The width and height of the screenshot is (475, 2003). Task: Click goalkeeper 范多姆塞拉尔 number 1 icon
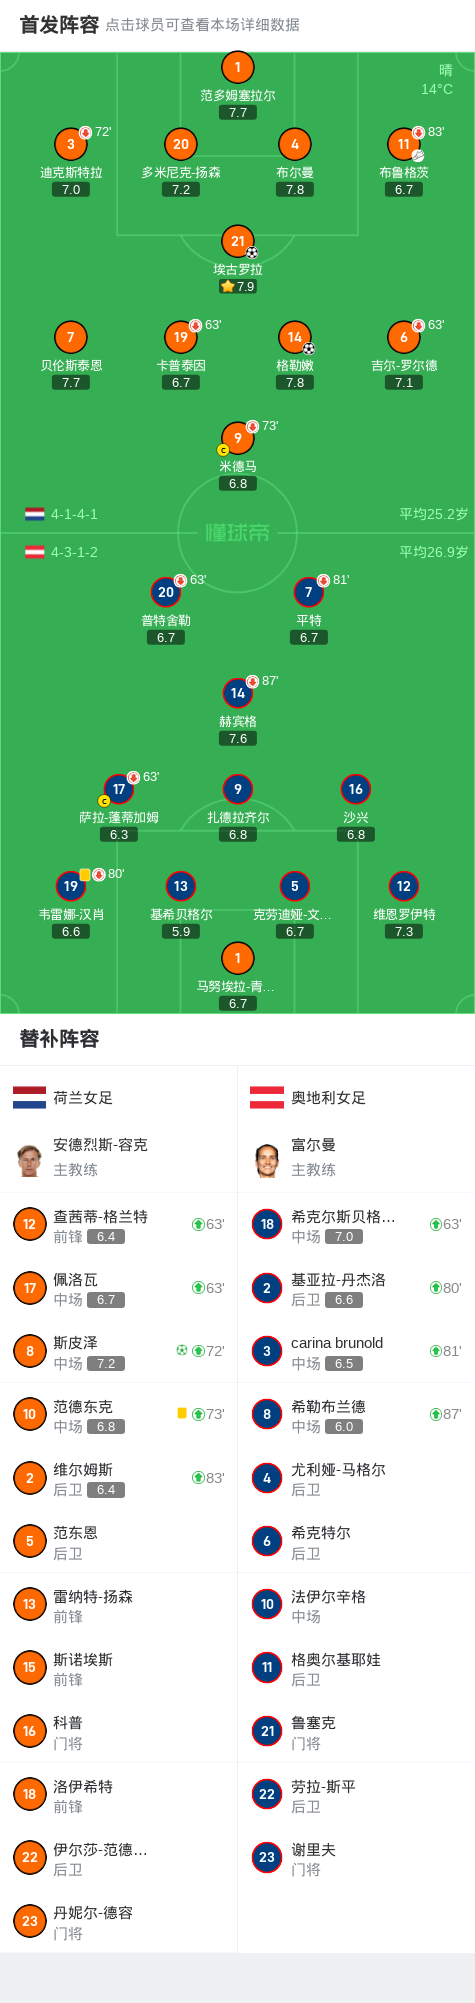pyautogui.click(x=238, y=67)
